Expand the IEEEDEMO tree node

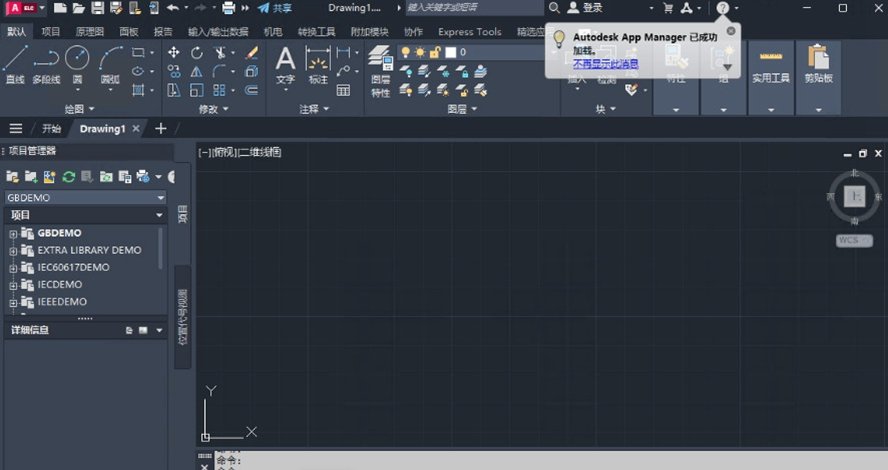click(13, 303)
